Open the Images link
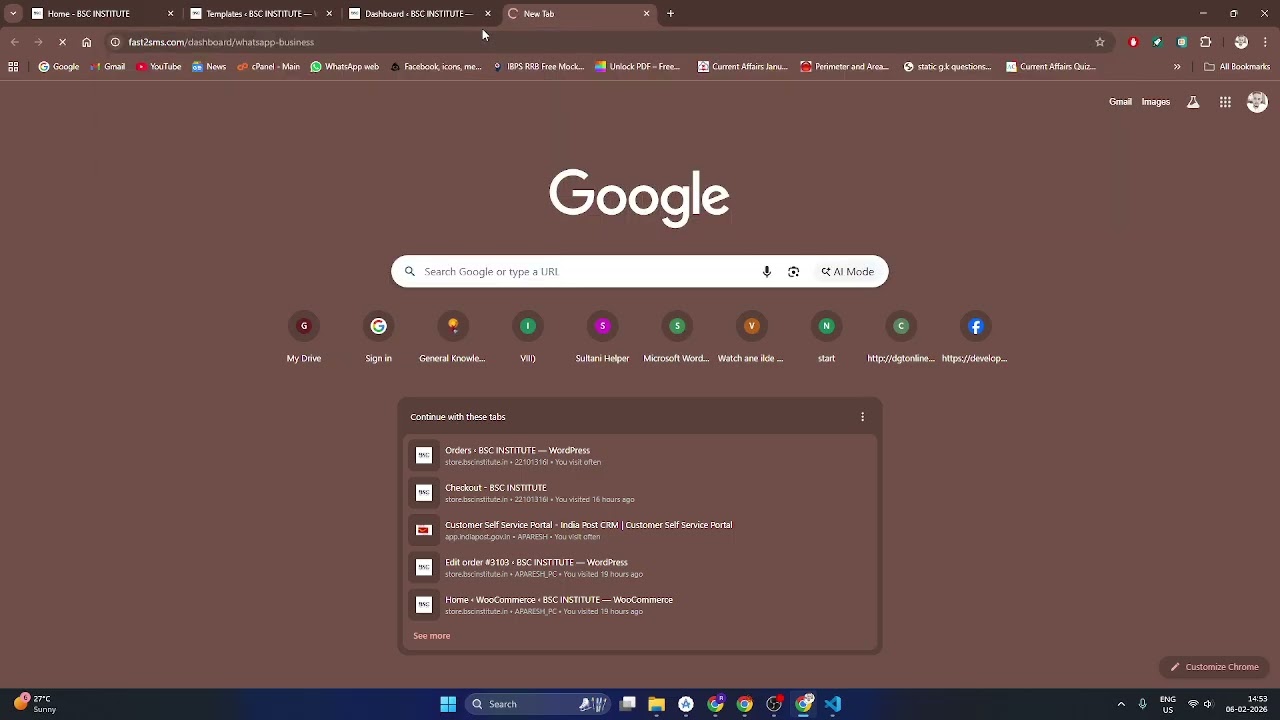 pyautogui.click(x=1156, y=102)
